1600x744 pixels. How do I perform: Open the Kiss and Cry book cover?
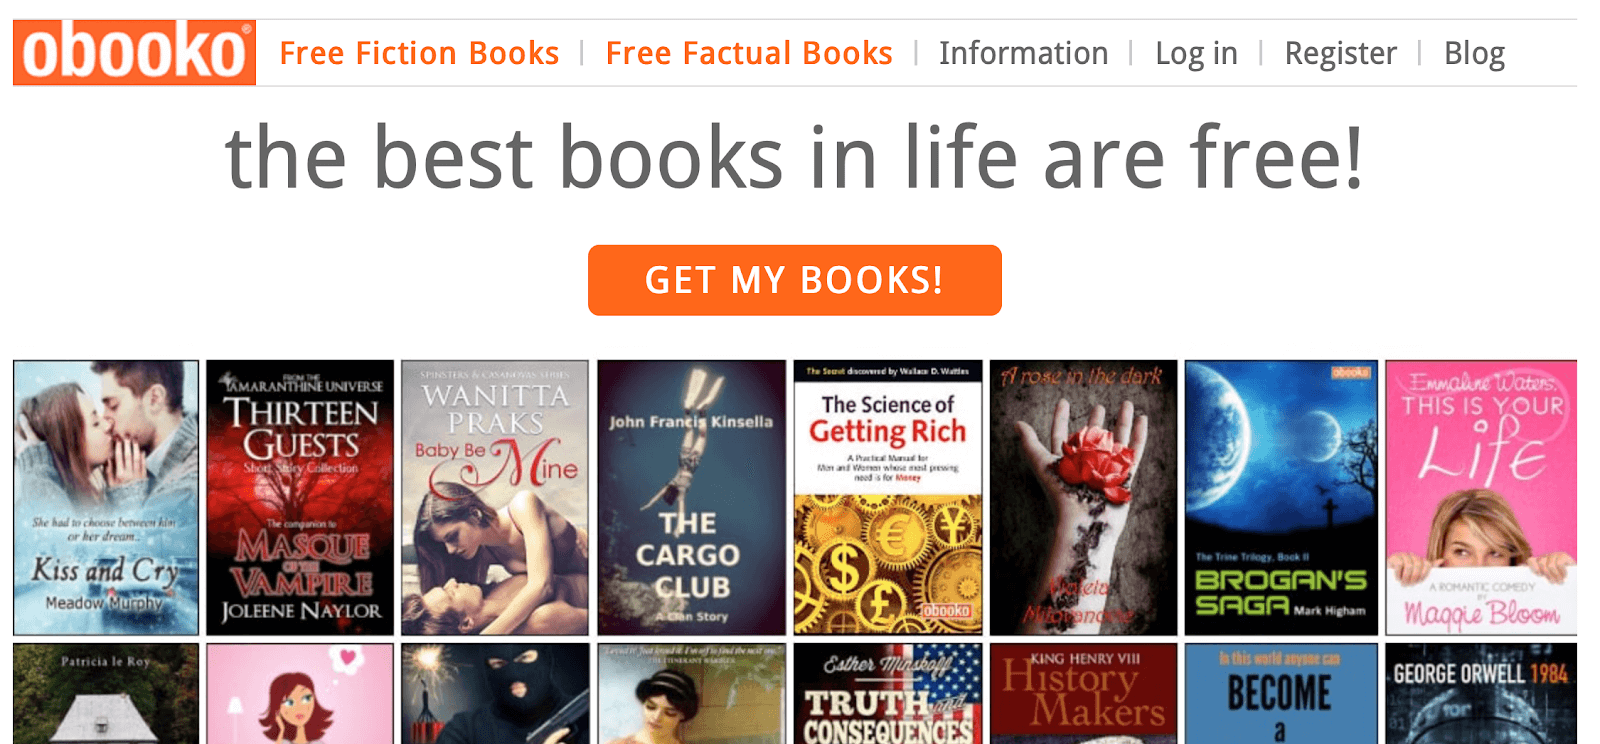coord(106,498)
